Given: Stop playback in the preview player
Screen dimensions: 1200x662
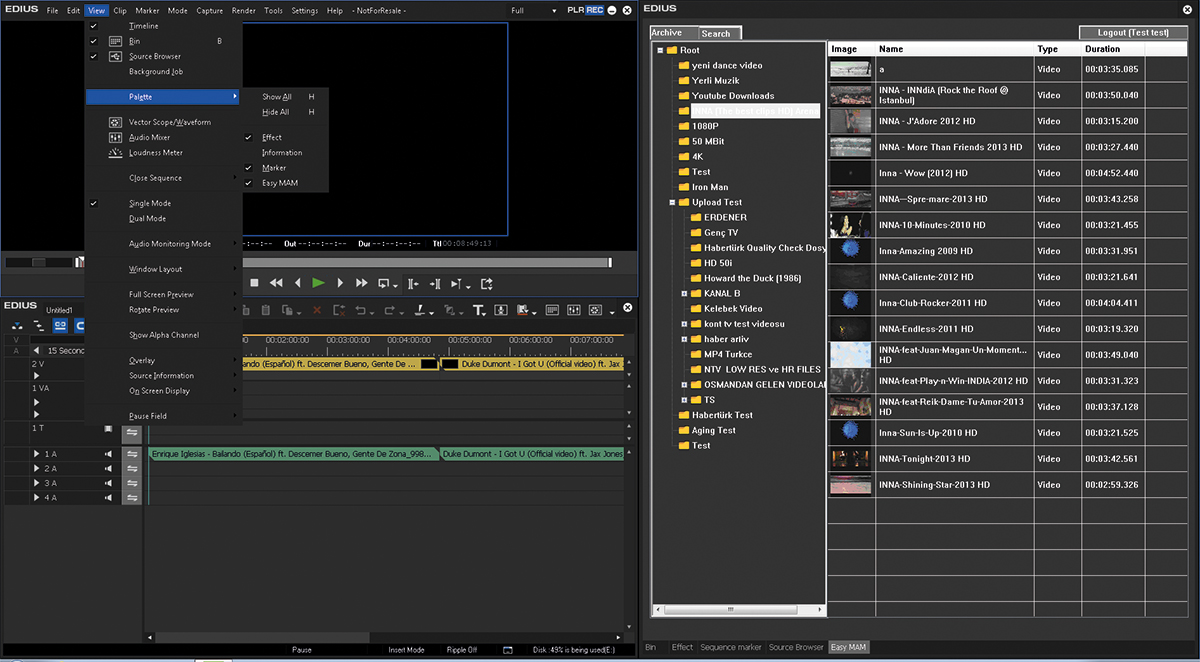Looking at the screenshot, I should point(254,284).
